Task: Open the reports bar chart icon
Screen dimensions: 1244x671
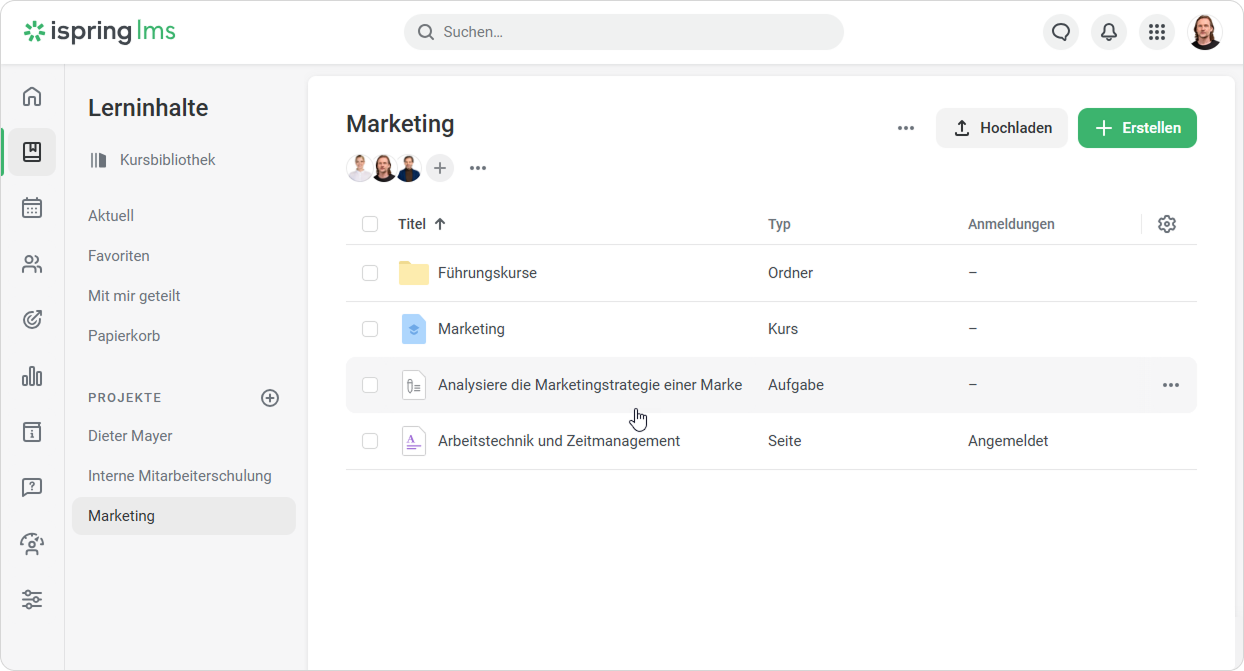Action: (x=32, y=376)
